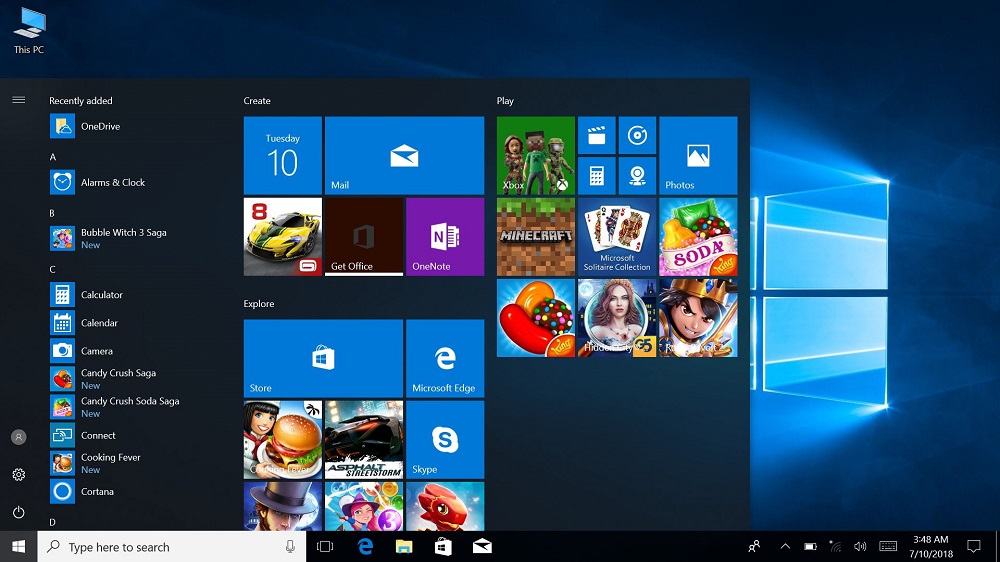Open the small Calculator tile

[596, 175]
